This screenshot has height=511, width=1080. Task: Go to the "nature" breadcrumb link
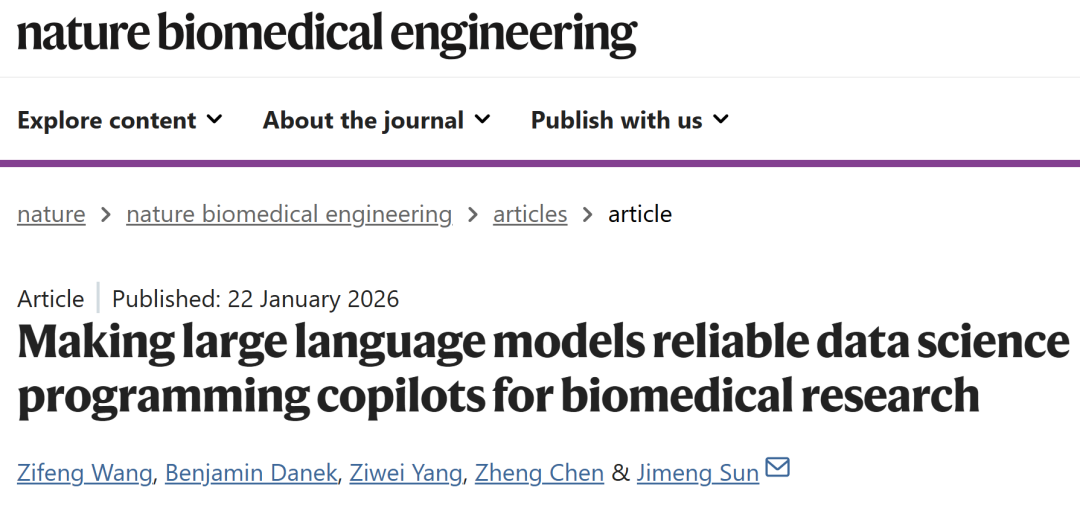pyautogui.click(x=51, y=214)
